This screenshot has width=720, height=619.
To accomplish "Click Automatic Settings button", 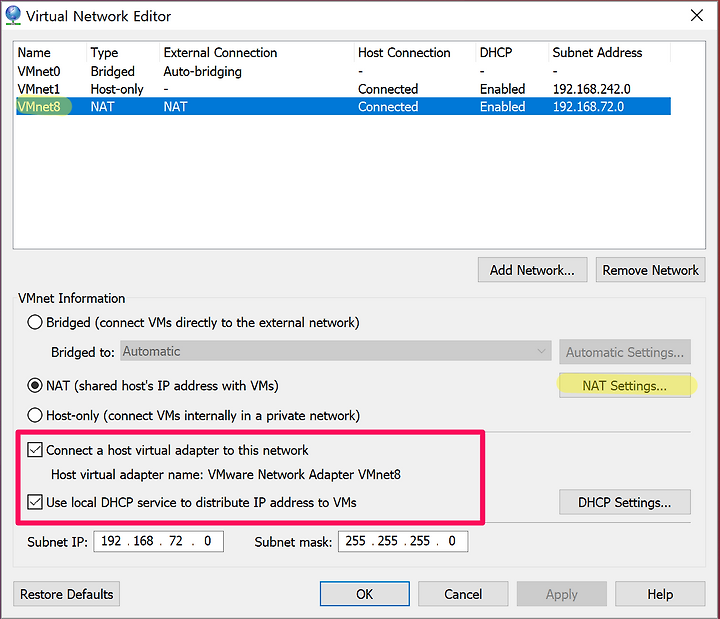I will (624, 352).
